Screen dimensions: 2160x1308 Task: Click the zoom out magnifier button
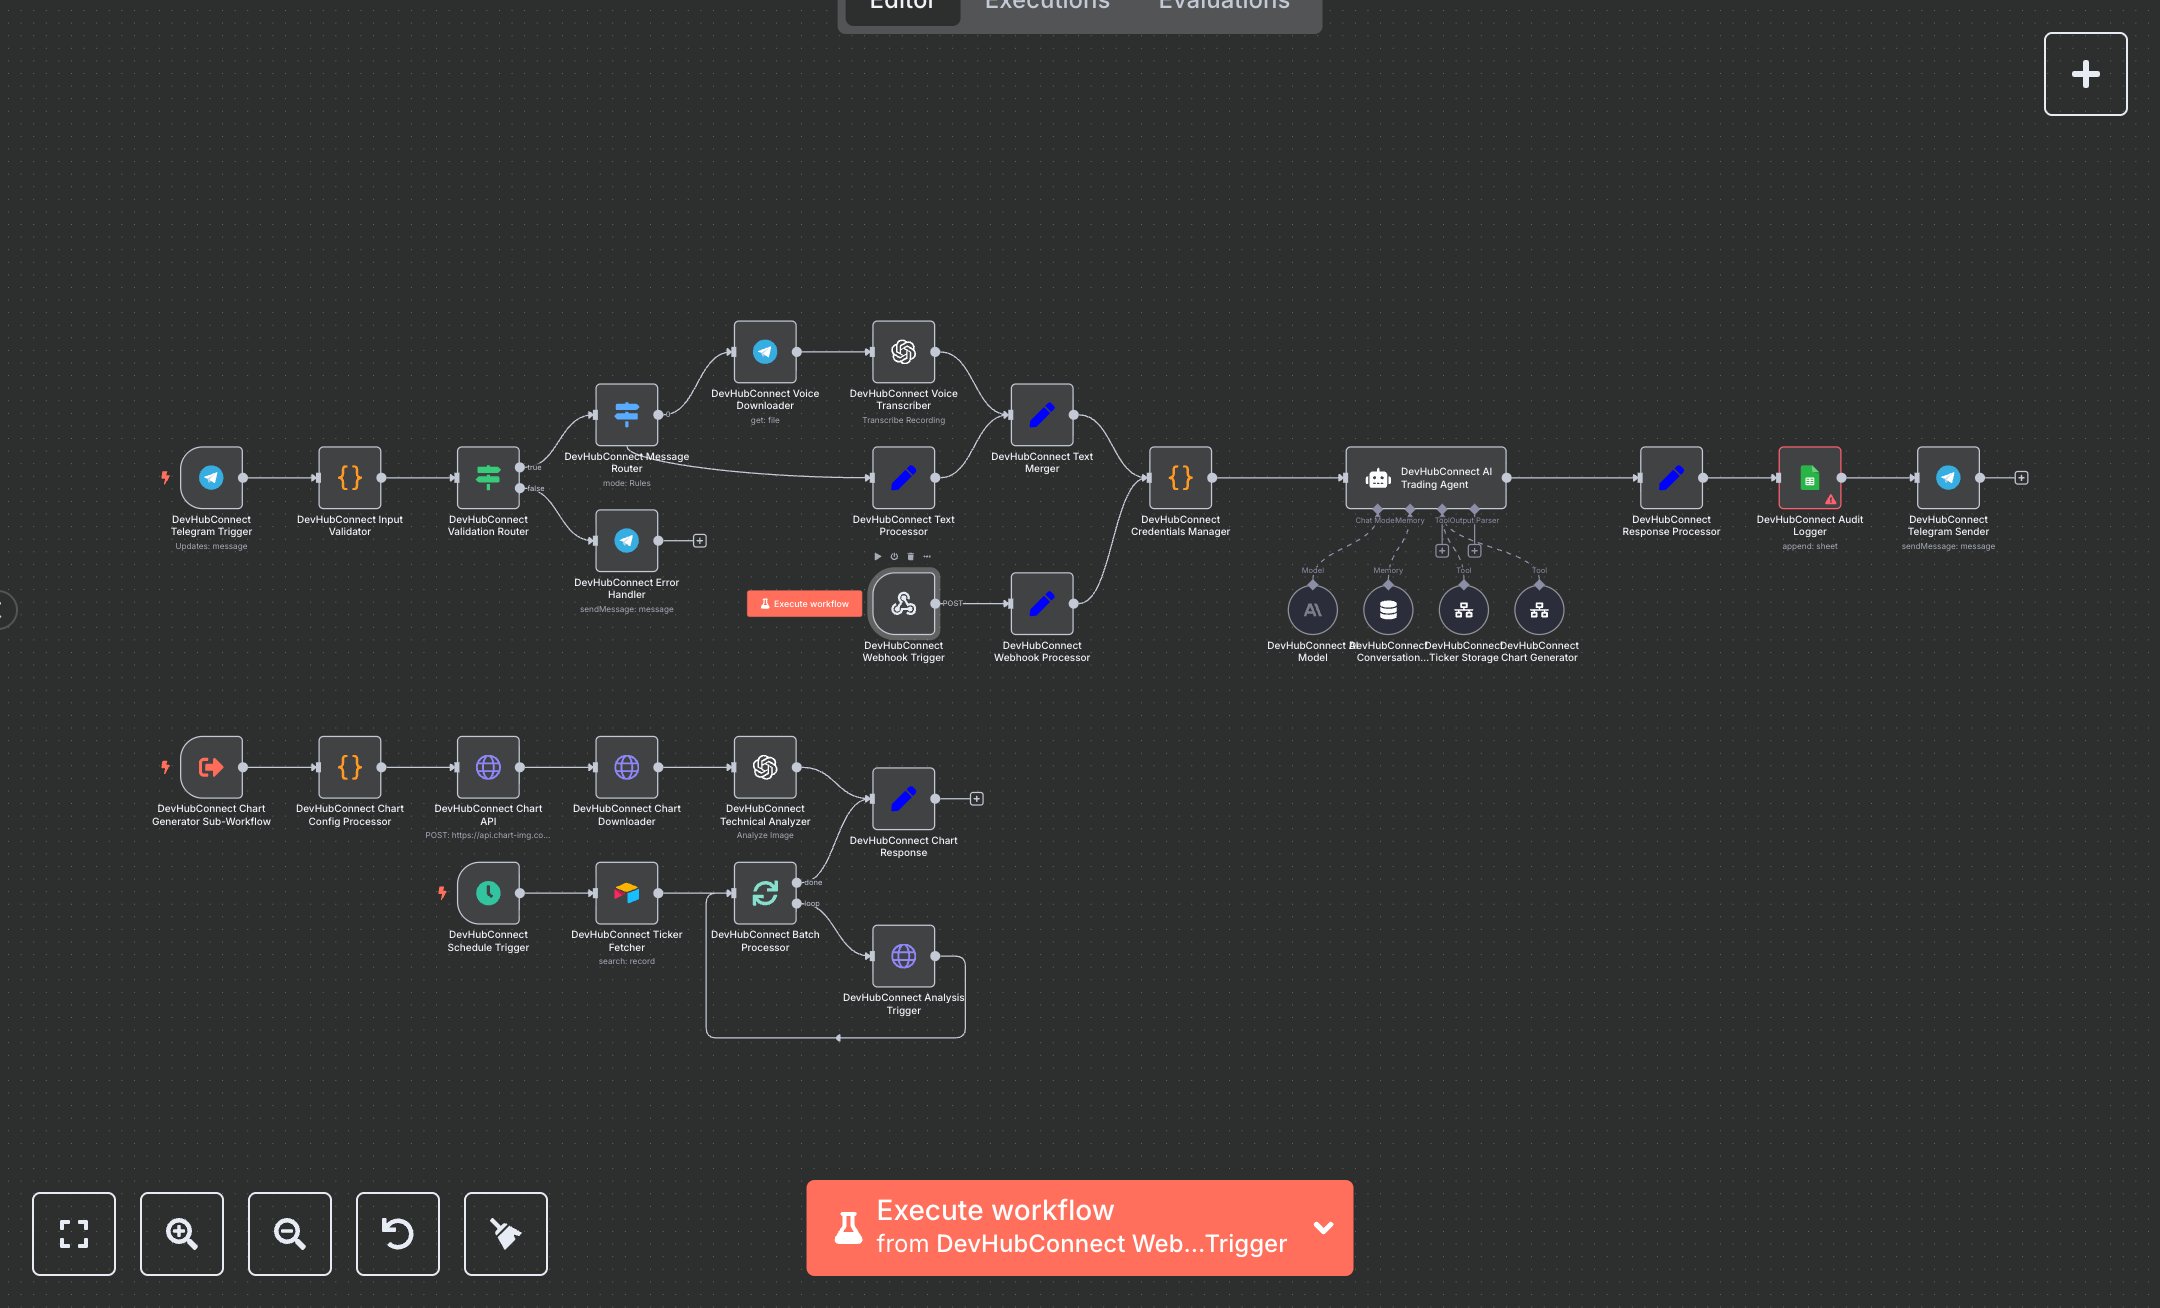[289, 1233]
